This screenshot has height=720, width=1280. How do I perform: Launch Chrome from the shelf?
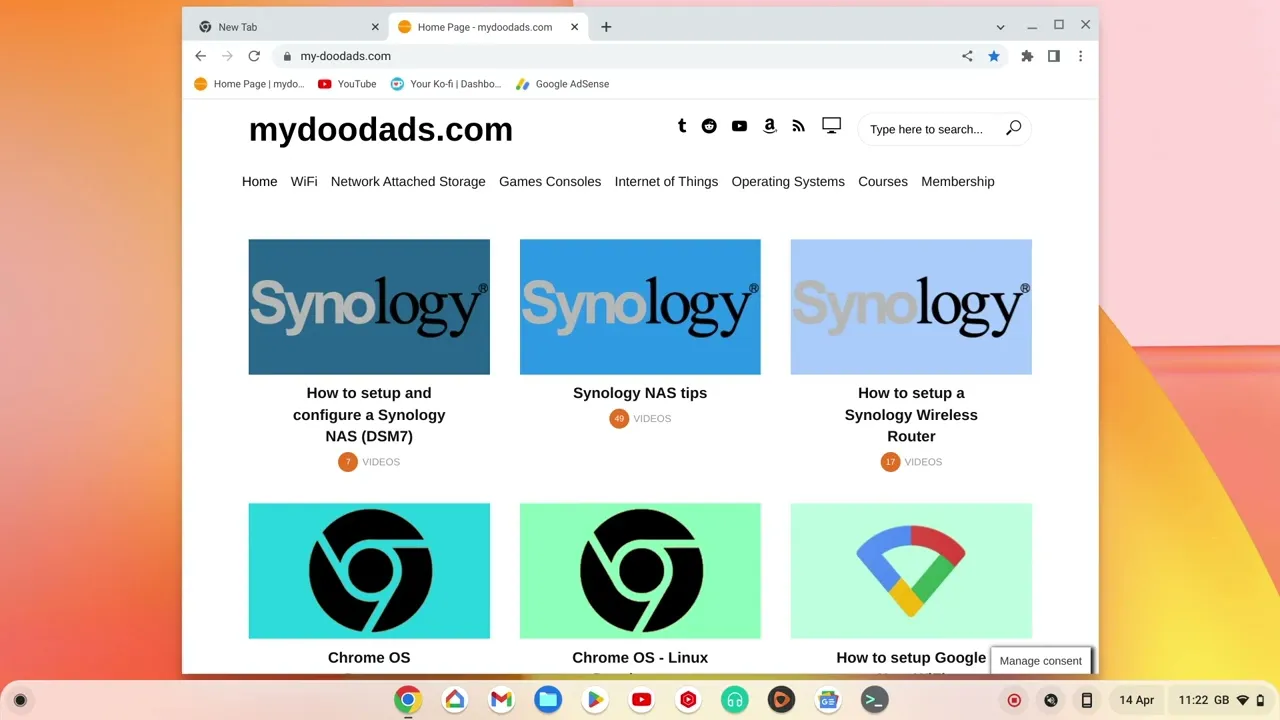click(x=407, y=700)
